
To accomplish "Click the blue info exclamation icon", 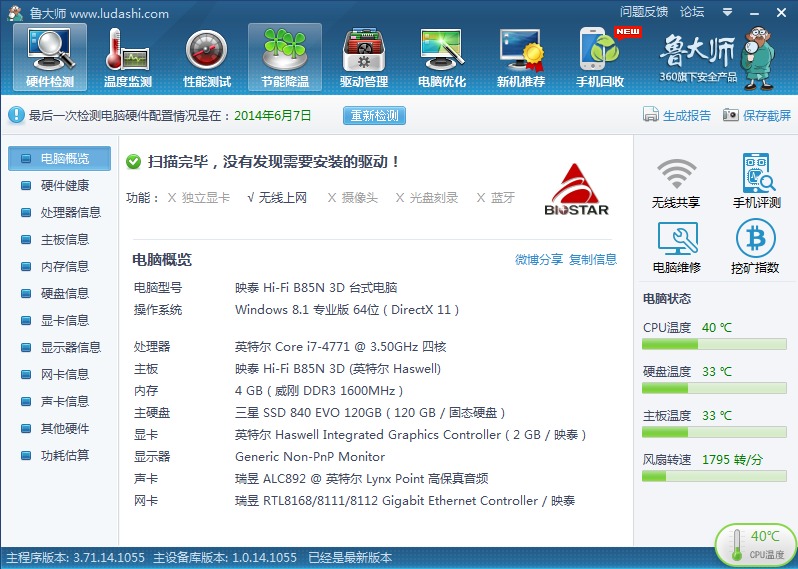I will click(x=16, y=115).
